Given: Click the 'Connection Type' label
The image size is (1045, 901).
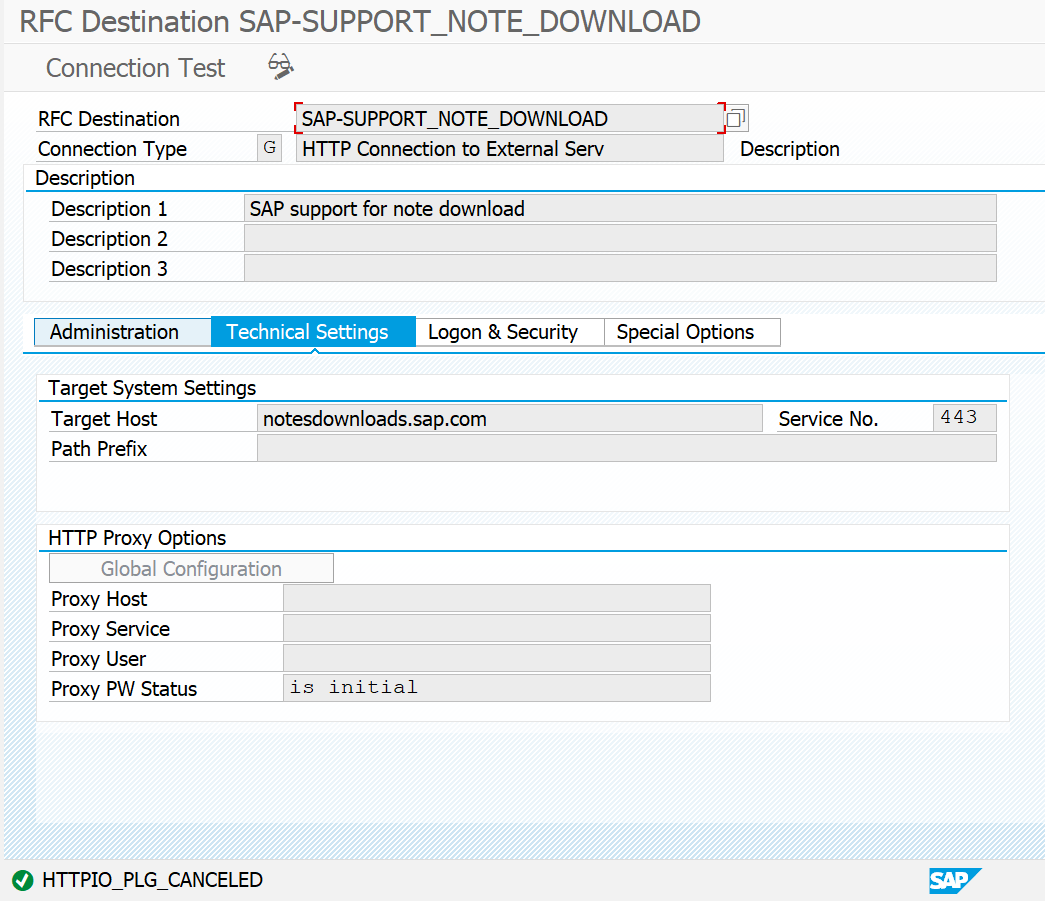Looking at the screenshot, I should [x=112, y=149].
